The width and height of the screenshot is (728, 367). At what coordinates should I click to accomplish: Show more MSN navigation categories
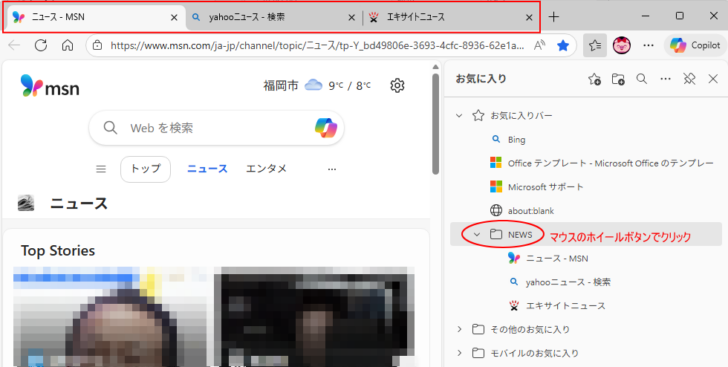click(332, 170)
